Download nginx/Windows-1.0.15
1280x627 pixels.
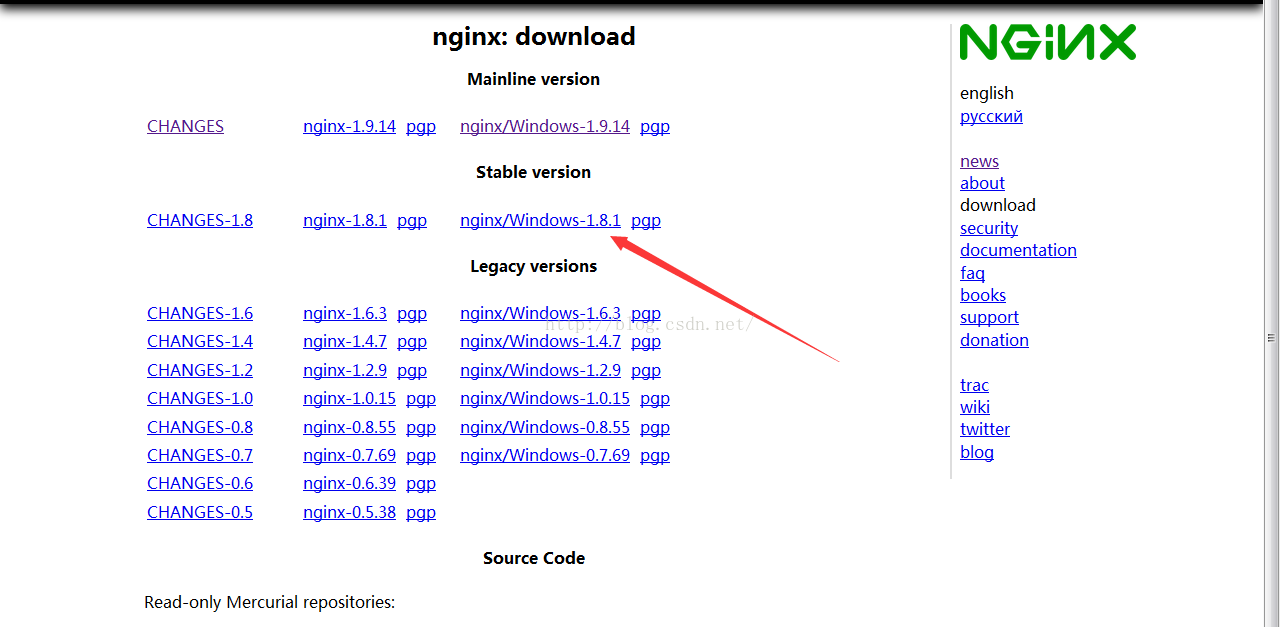[545, 398]
